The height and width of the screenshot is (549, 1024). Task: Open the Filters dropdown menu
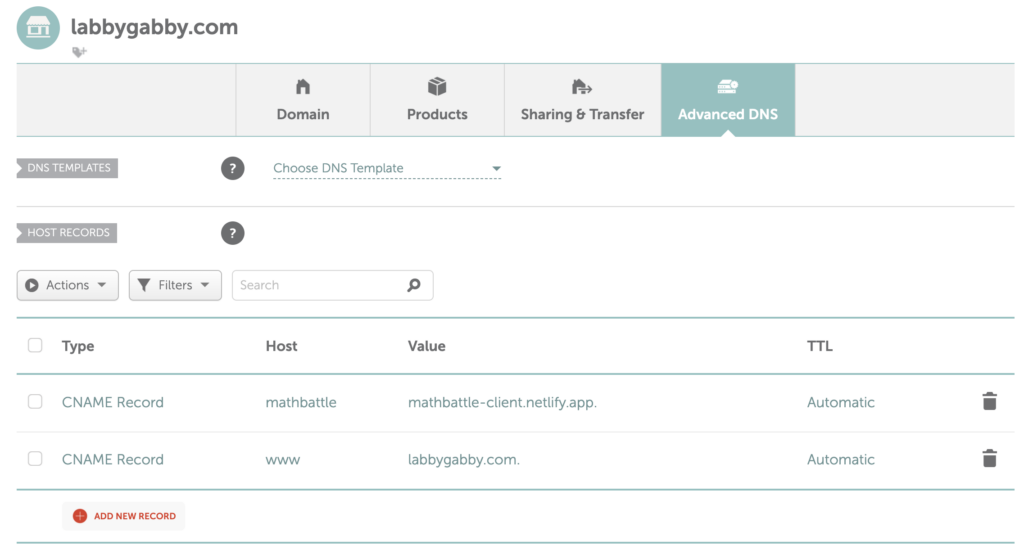[175, 285]
